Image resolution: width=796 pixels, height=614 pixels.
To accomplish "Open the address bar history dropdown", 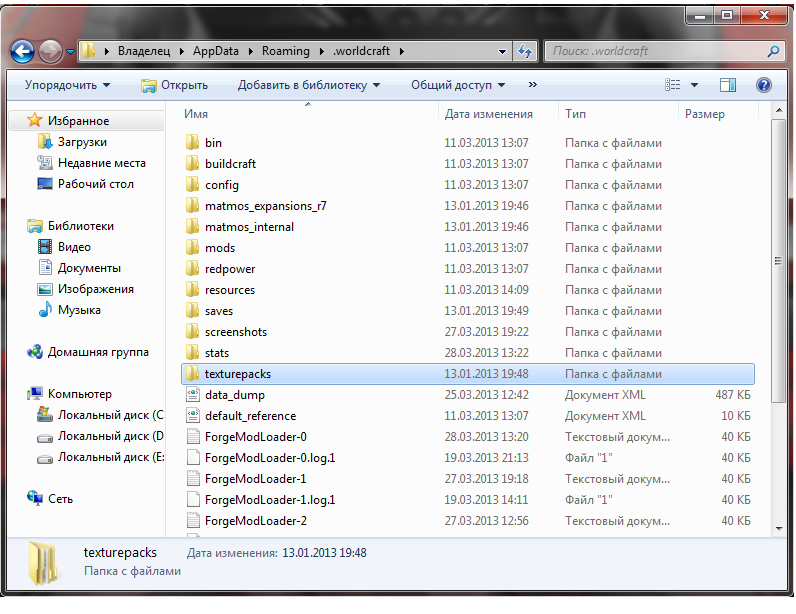I will tap(502, 51).
